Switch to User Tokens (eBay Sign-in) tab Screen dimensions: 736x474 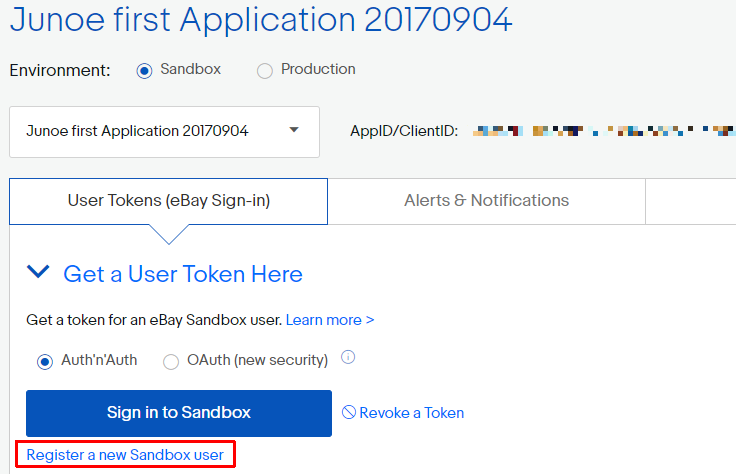pos(169,201)
